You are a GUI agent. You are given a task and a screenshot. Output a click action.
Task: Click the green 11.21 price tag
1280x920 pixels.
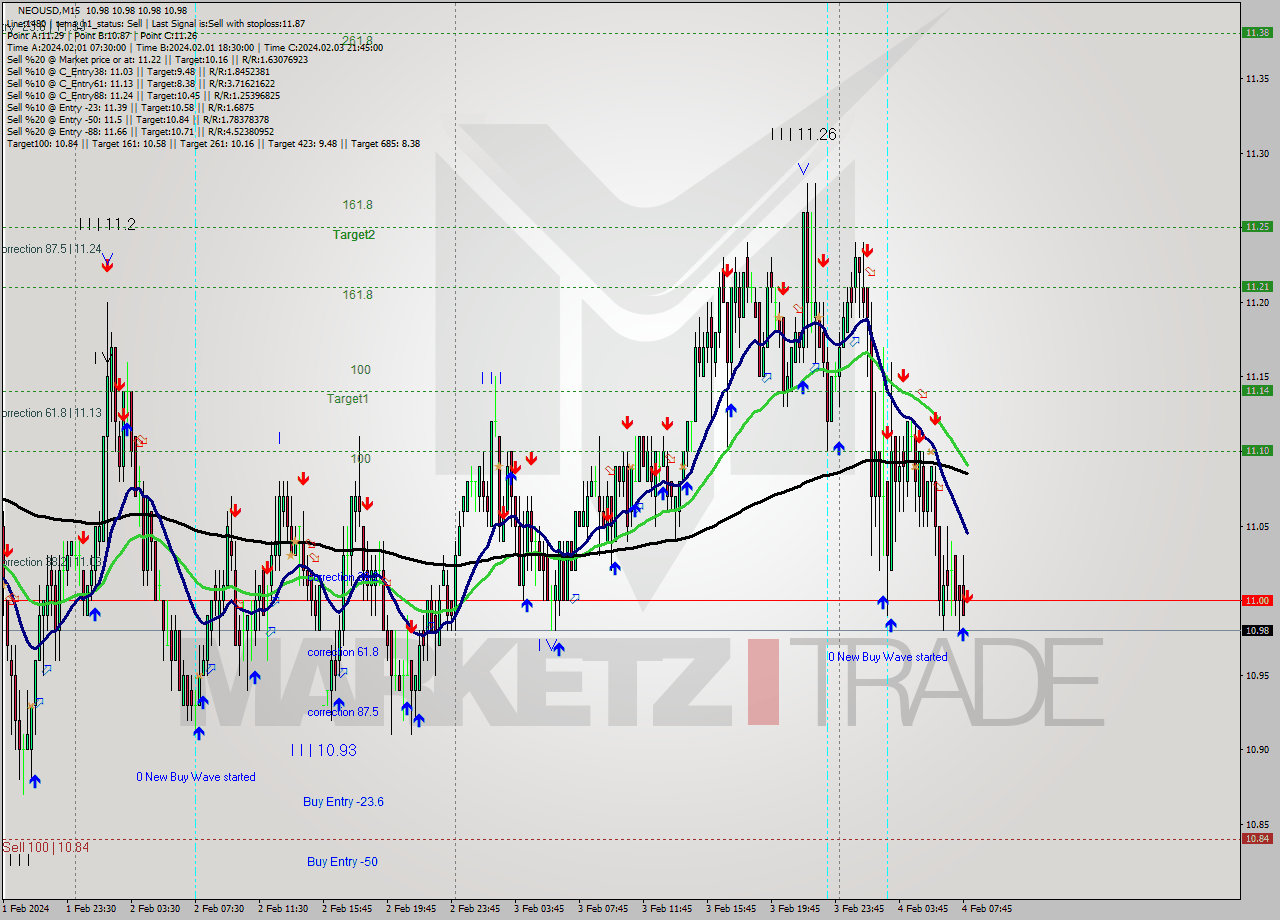point(1257,286)
